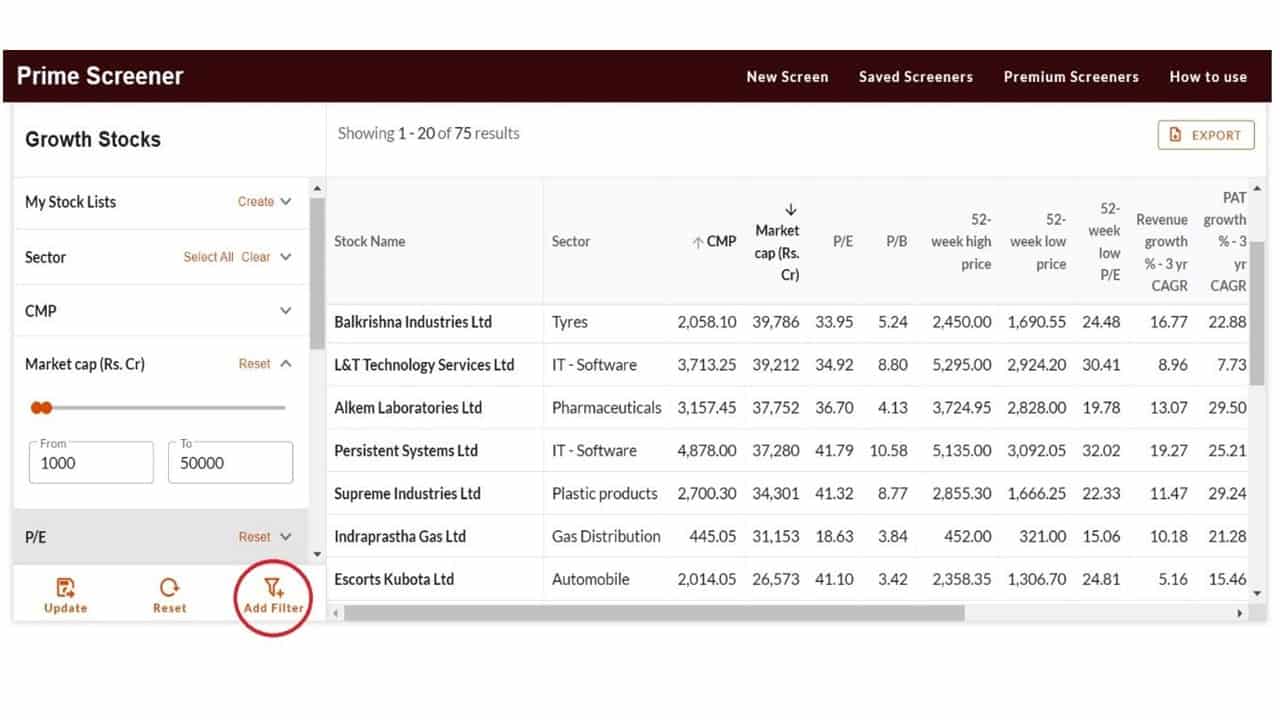The height and width of the screenshot is (720, 1280).
Task: Click Clear in Sector filter
Action: (x=256, y=257)
